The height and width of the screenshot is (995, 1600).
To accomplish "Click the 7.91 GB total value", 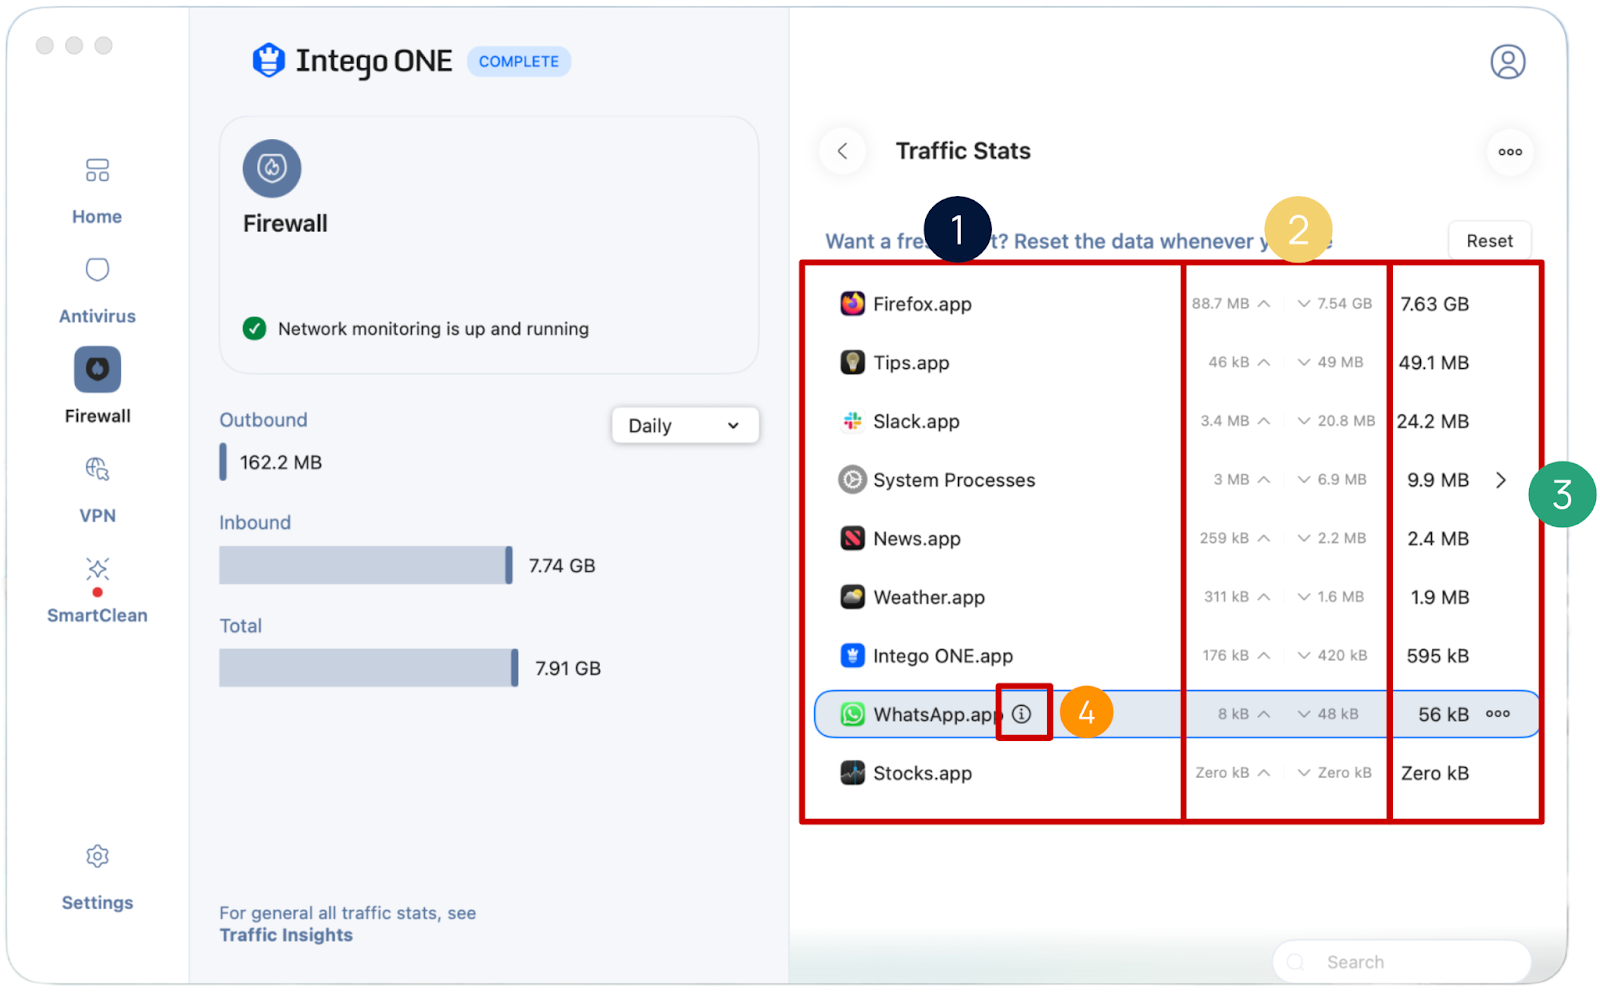I will (x=568, y=669).
